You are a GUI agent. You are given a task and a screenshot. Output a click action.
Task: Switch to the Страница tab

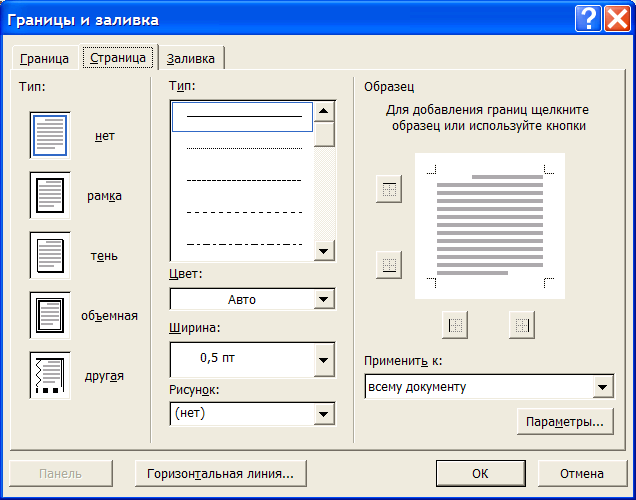[x=118, y=58]
